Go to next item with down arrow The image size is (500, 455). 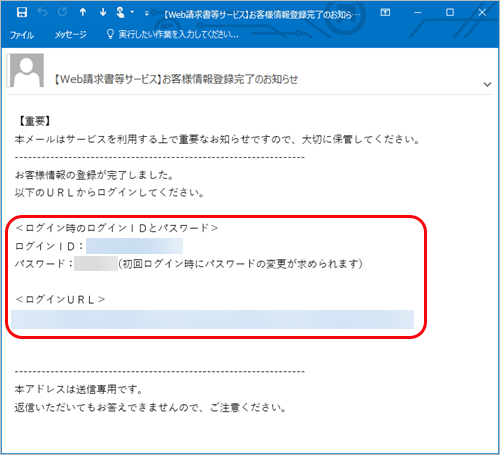click(x=103, y=13)
